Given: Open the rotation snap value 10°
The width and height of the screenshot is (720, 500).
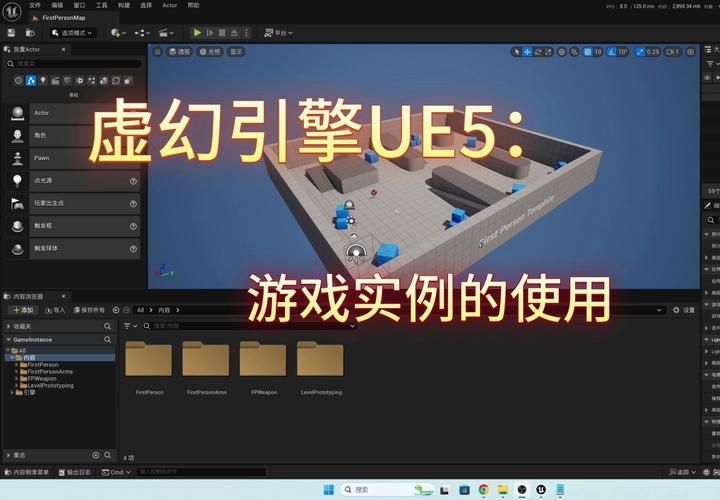Looking at the screenshot, I should (623, 52).
